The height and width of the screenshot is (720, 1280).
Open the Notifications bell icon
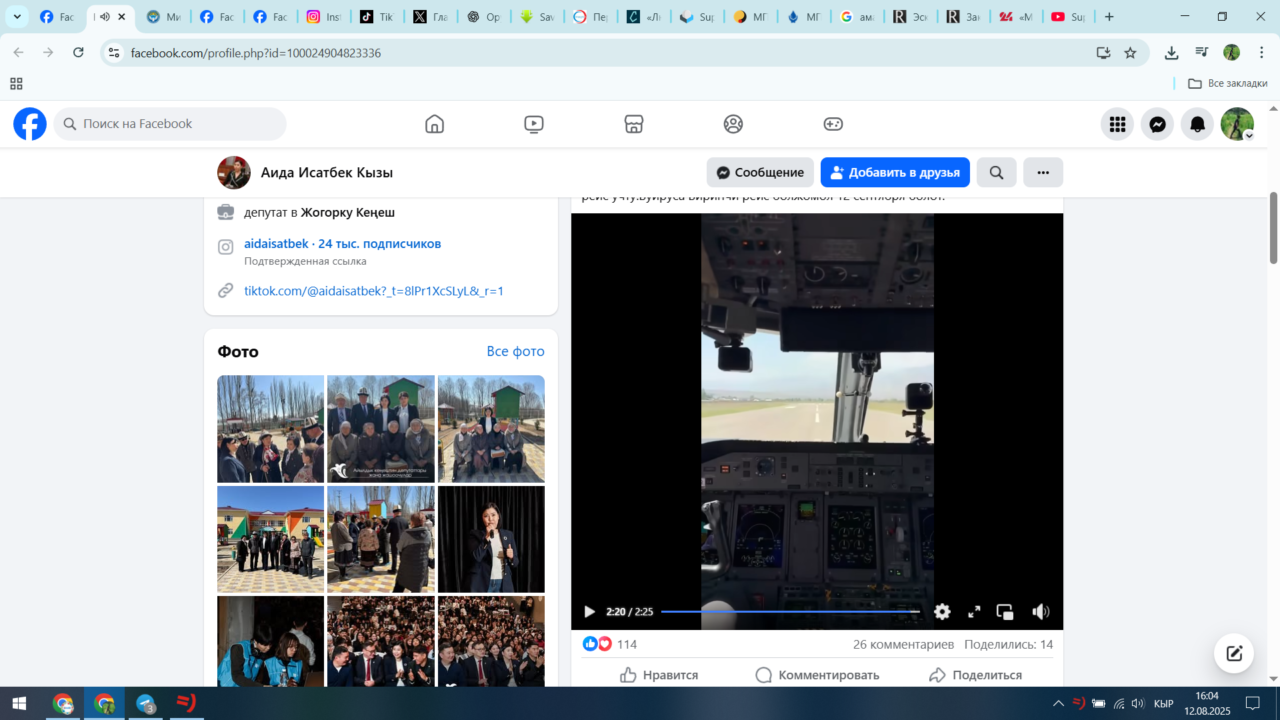1197,124
